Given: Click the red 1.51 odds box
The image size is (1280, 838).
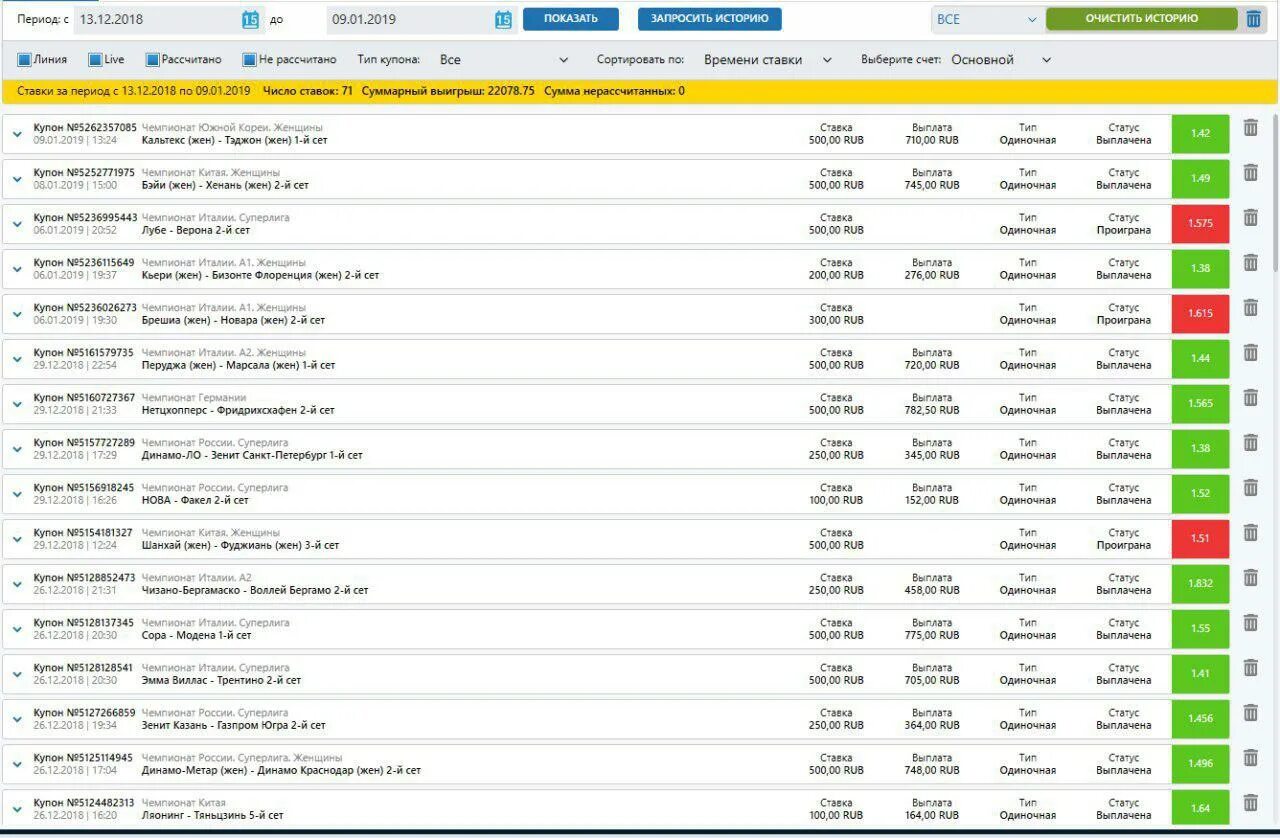Looking at the screenshot, I should pyautogui.click(x=1201, y=539).
